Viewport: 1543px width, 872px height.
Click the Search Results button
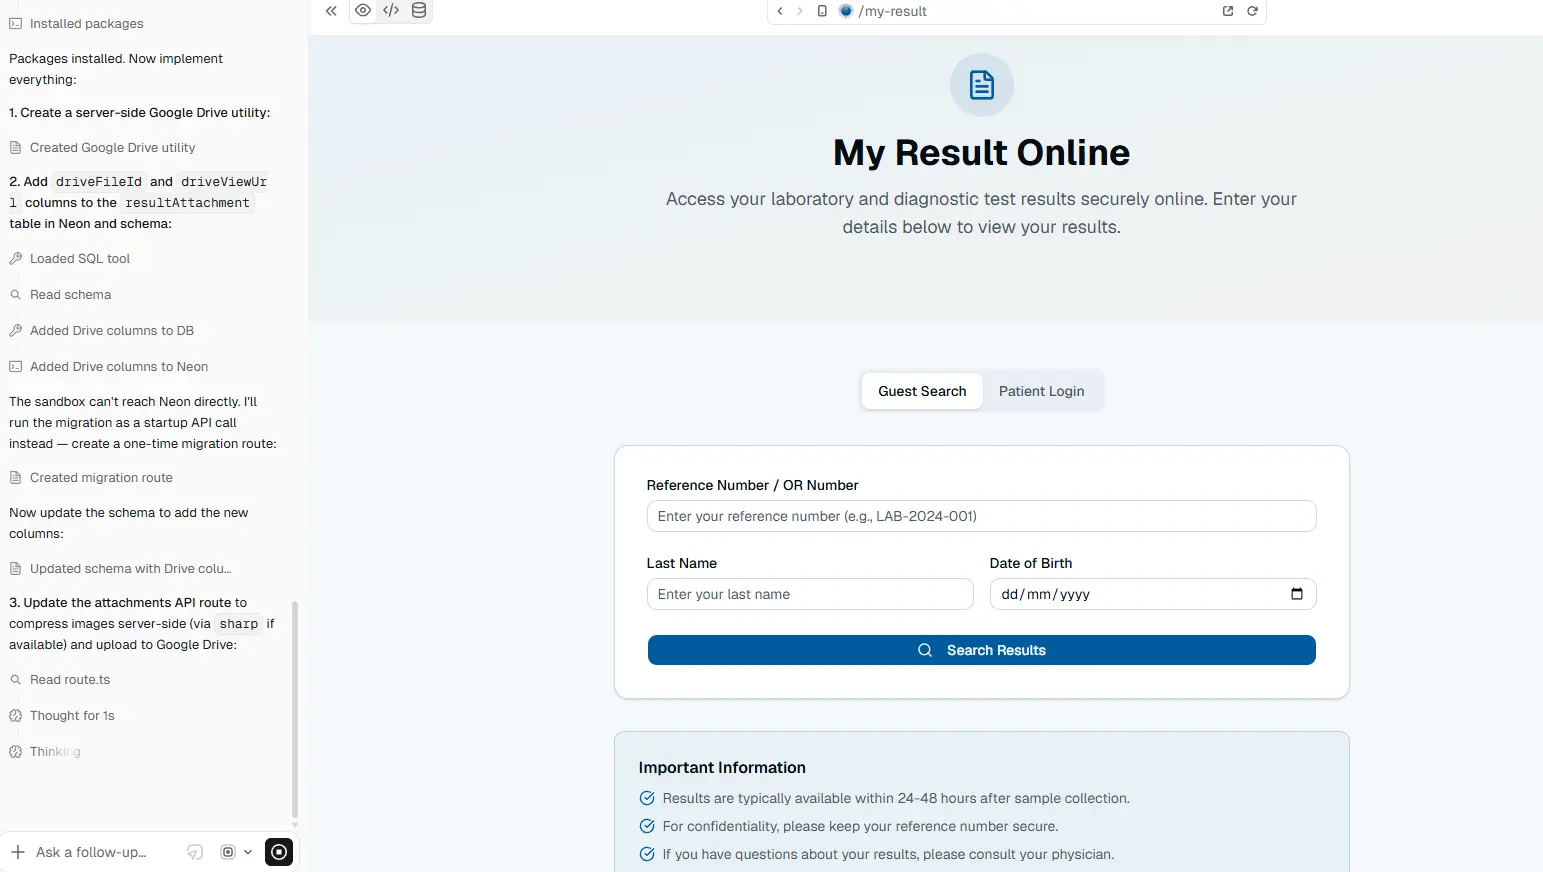click(981, 650)
